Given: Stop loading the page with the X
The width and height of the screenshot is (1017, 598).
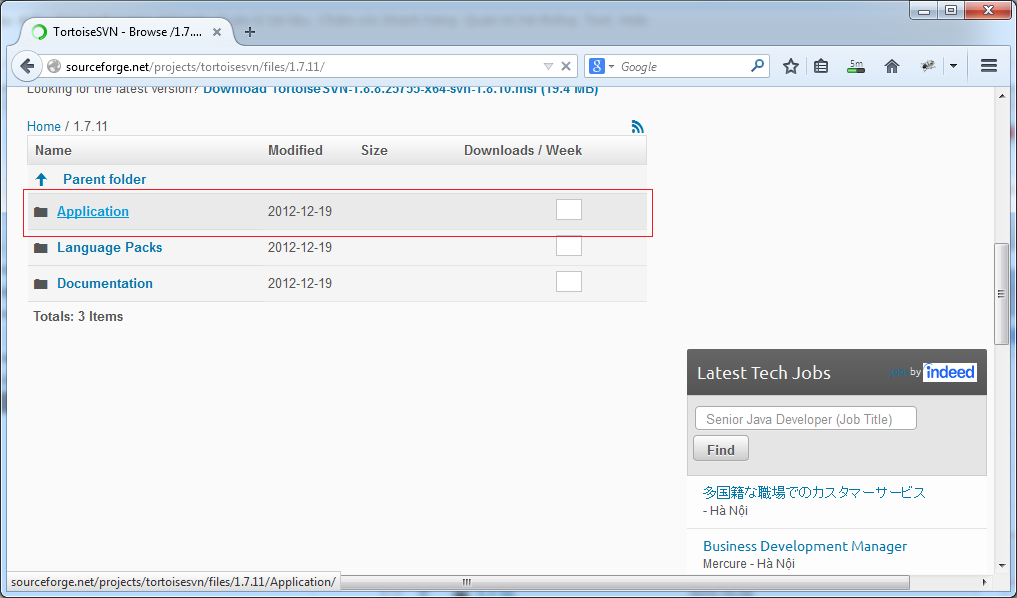Looking at the screenshot, I should pos(566,66).
